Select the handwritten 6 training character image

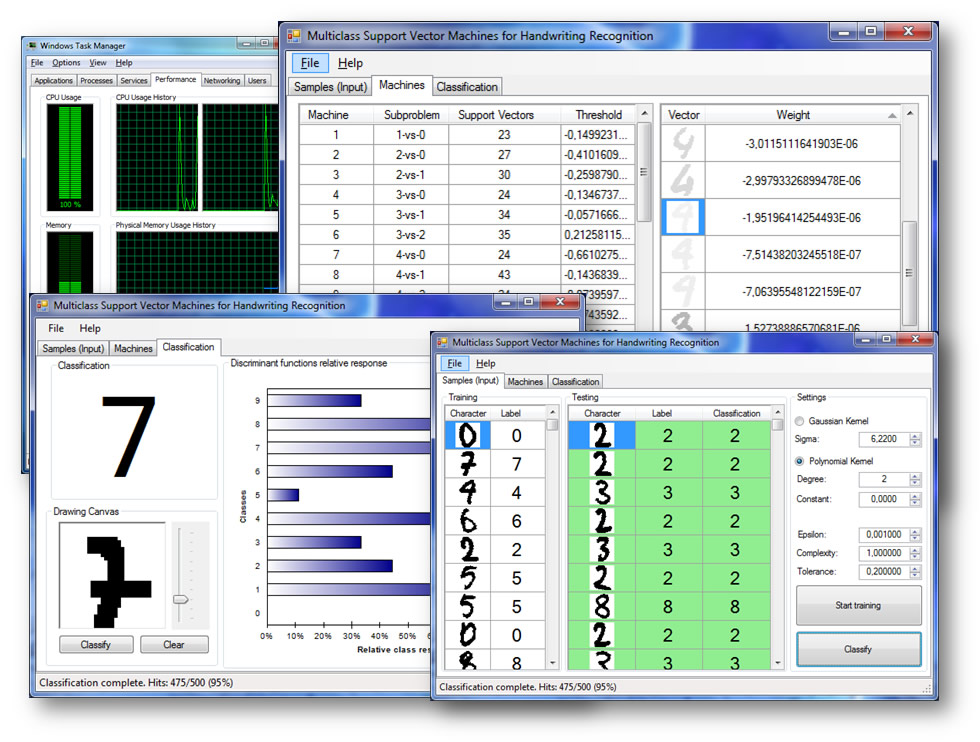click(x=467, y=521)
